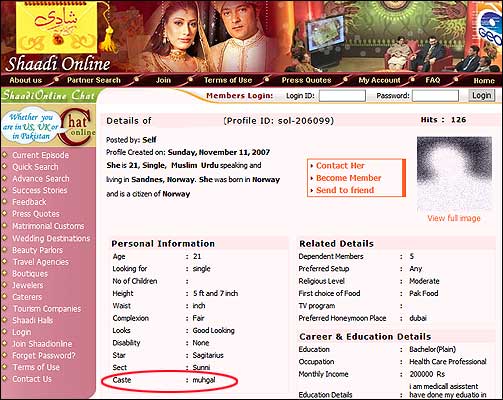This screenshot has width=503, height=400.
Task: Open Contact Us in sidebar
Action: 32,379
